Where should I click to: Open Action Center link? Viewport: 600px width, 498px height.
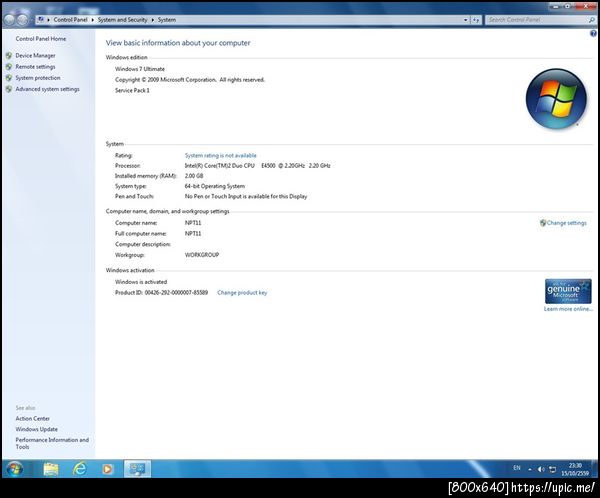tap(33, 418)
